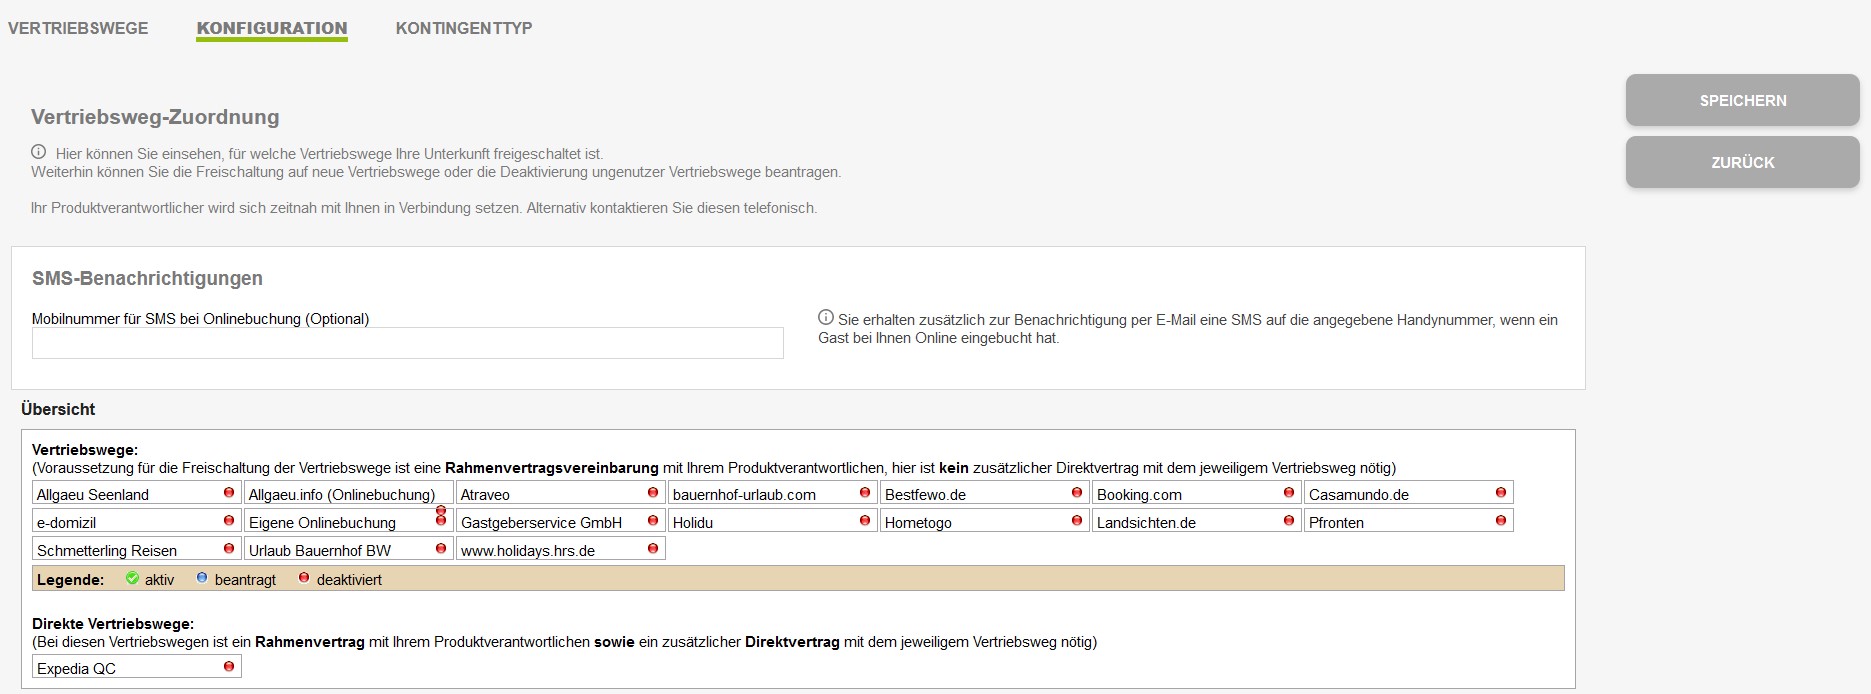This screenshot has height=694, width=1871.
Task: Click the deactivated icon beside Casamundo.de
Action: [1501, 493]
